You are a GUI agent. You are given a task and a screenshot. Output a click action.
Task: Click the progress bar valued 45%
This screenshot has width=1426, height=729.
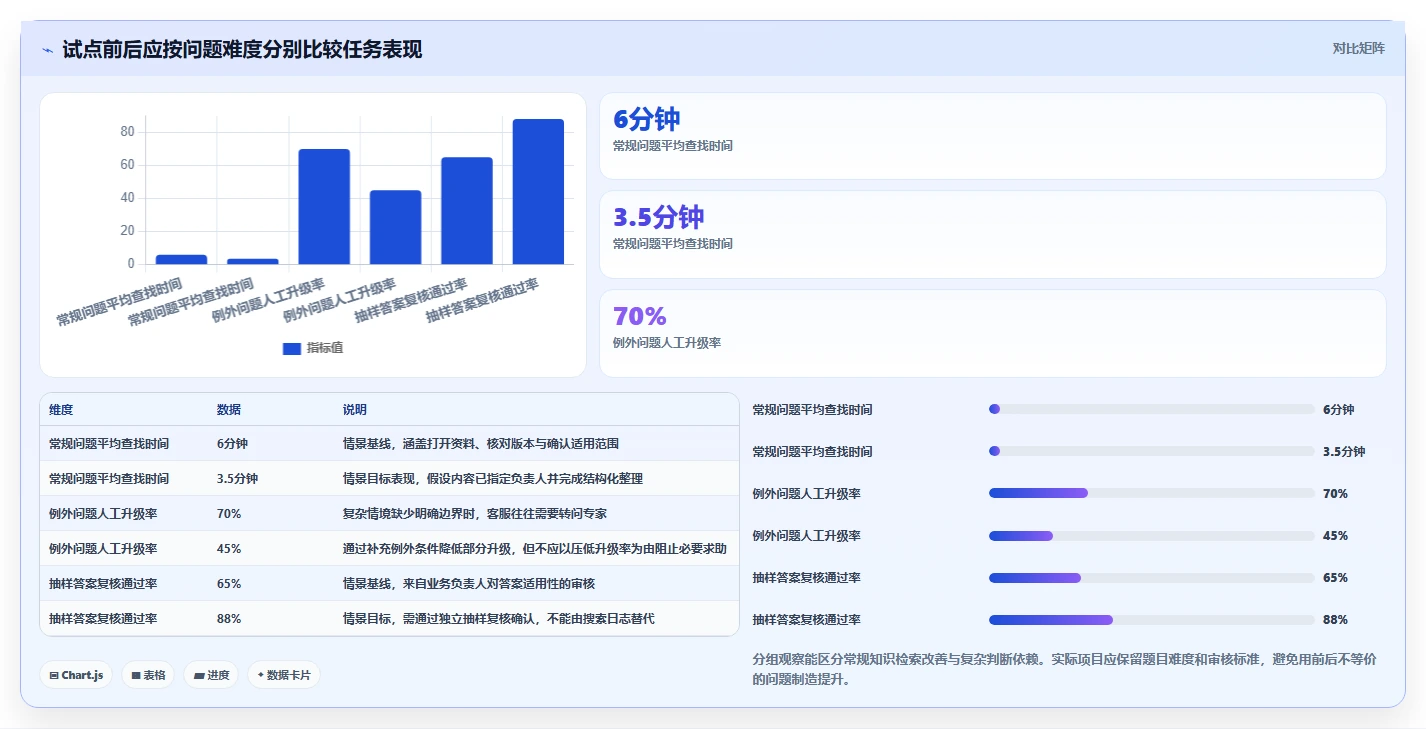(1151, 535)
